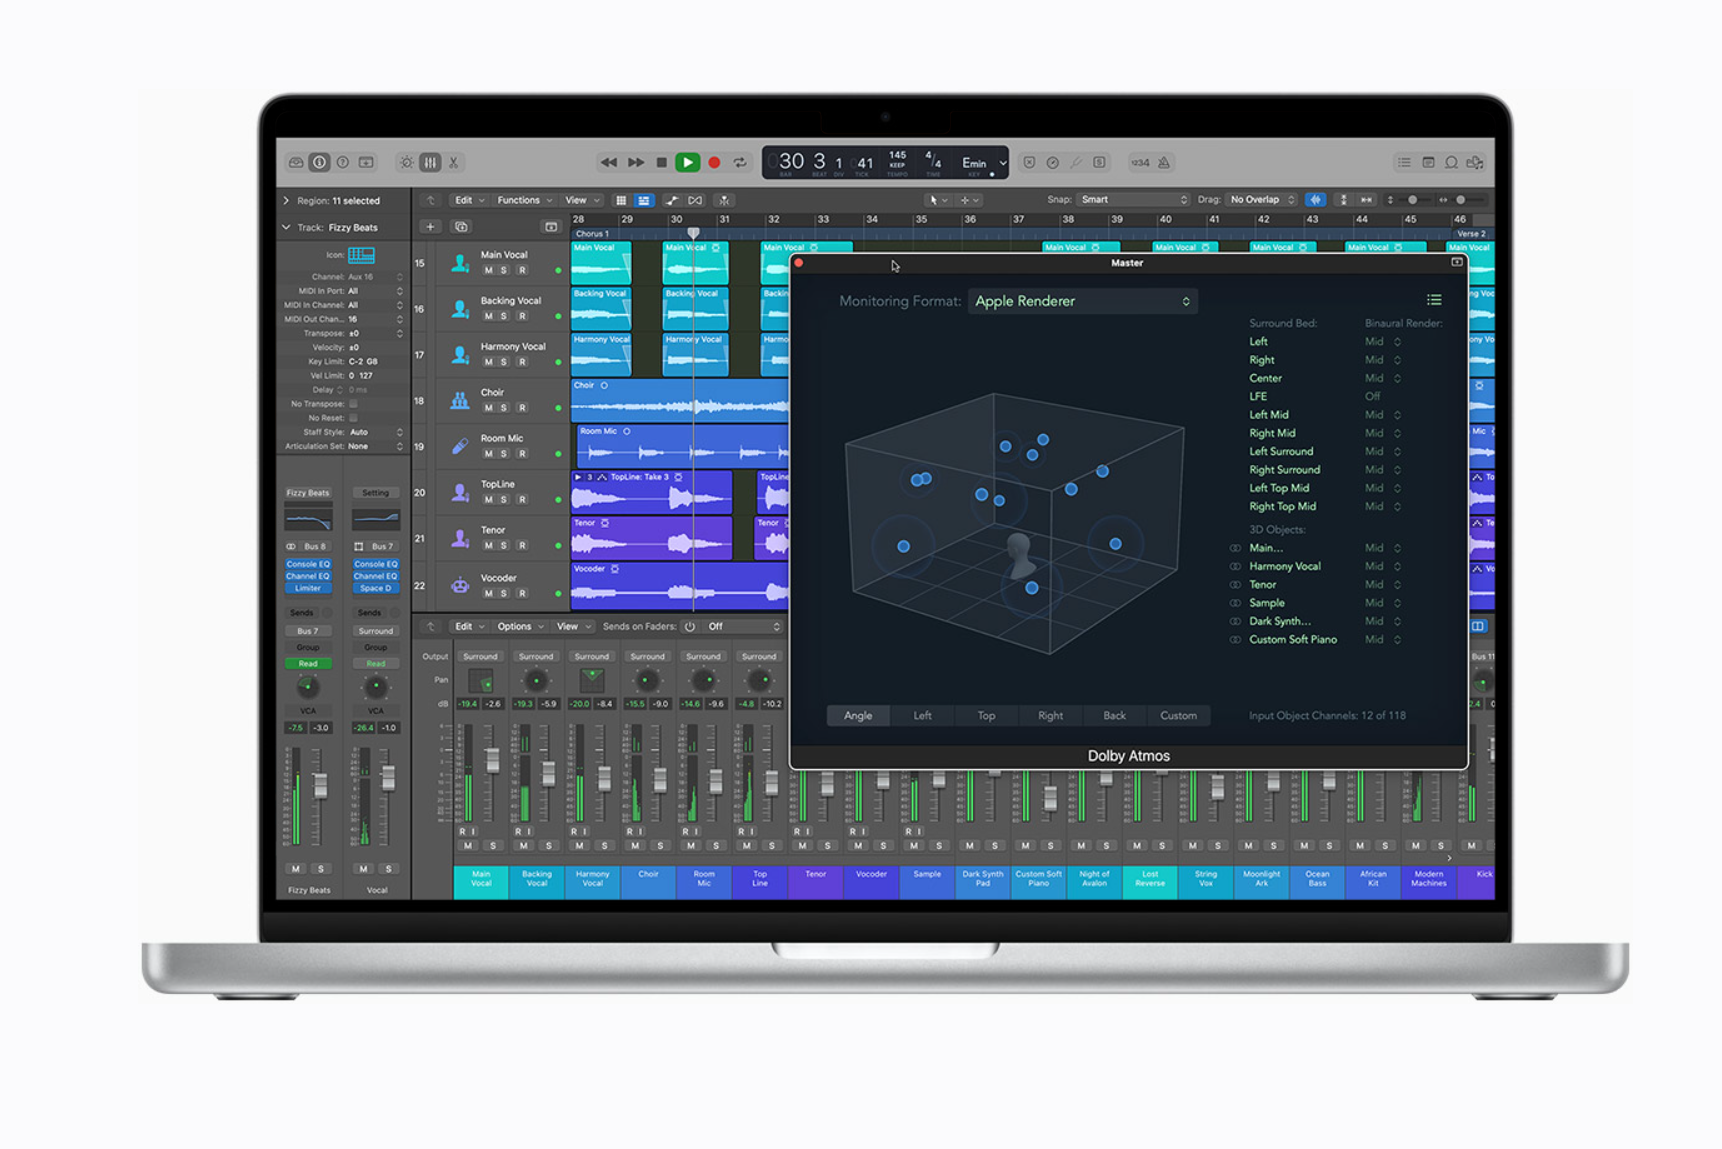
Task: Toggle the Cycle loop button
Action: (x=740, y=162)
